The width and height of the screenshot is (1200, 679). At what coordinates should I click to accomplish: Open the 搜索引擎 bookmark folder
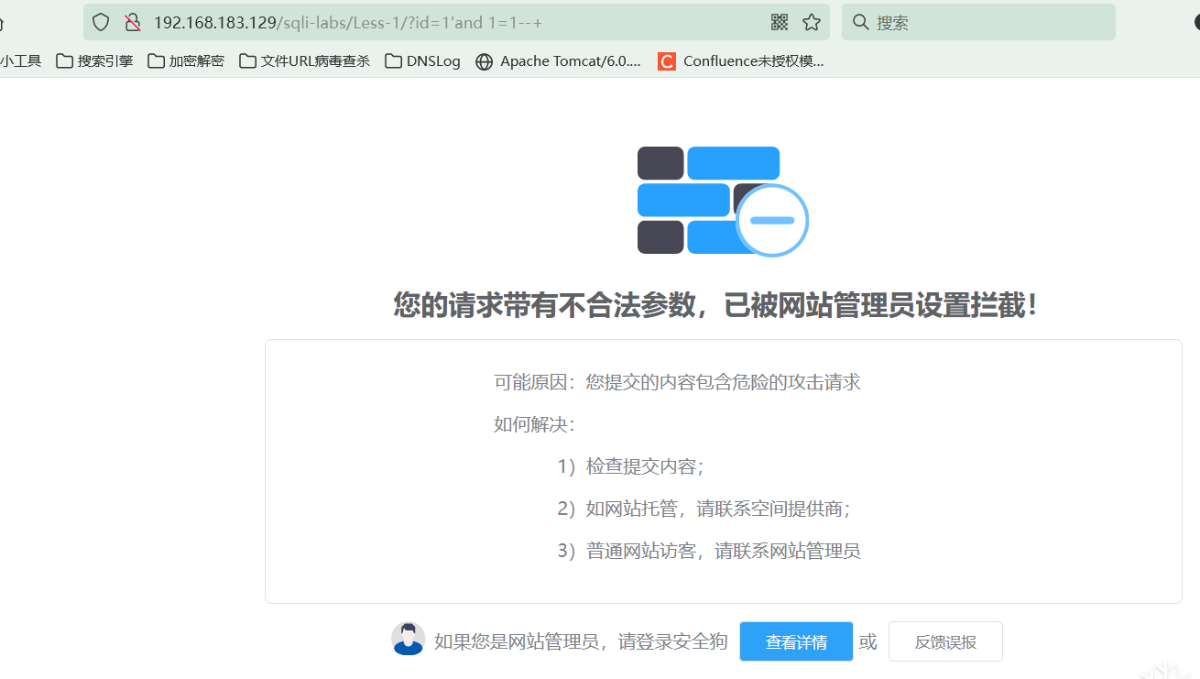point(95,61)
